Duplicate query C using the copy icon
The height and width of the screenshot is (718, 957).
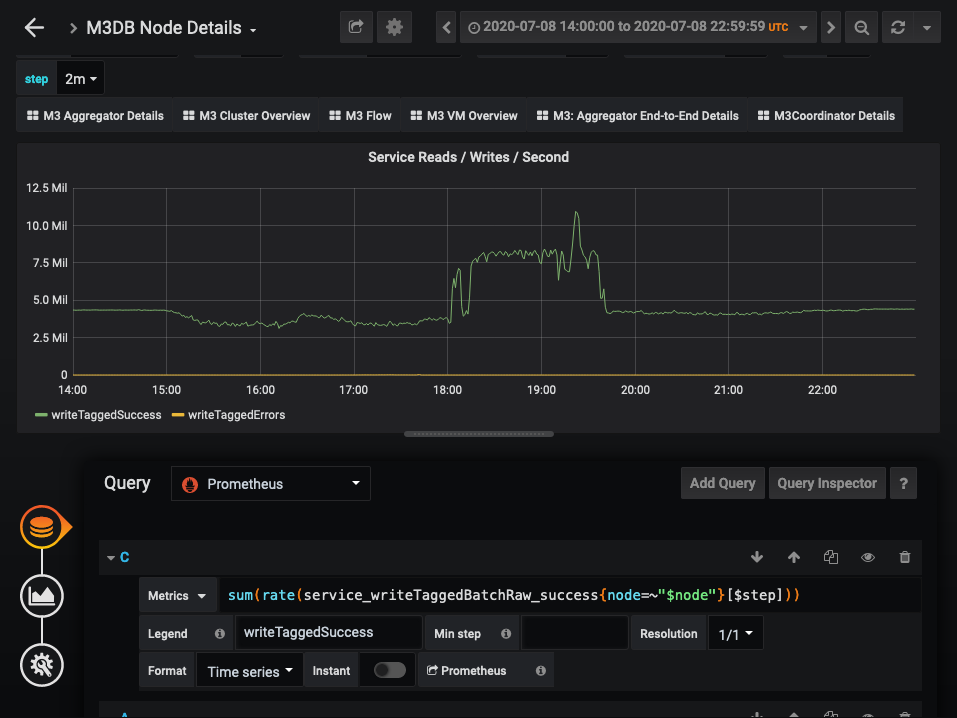[x=831, y=557]
